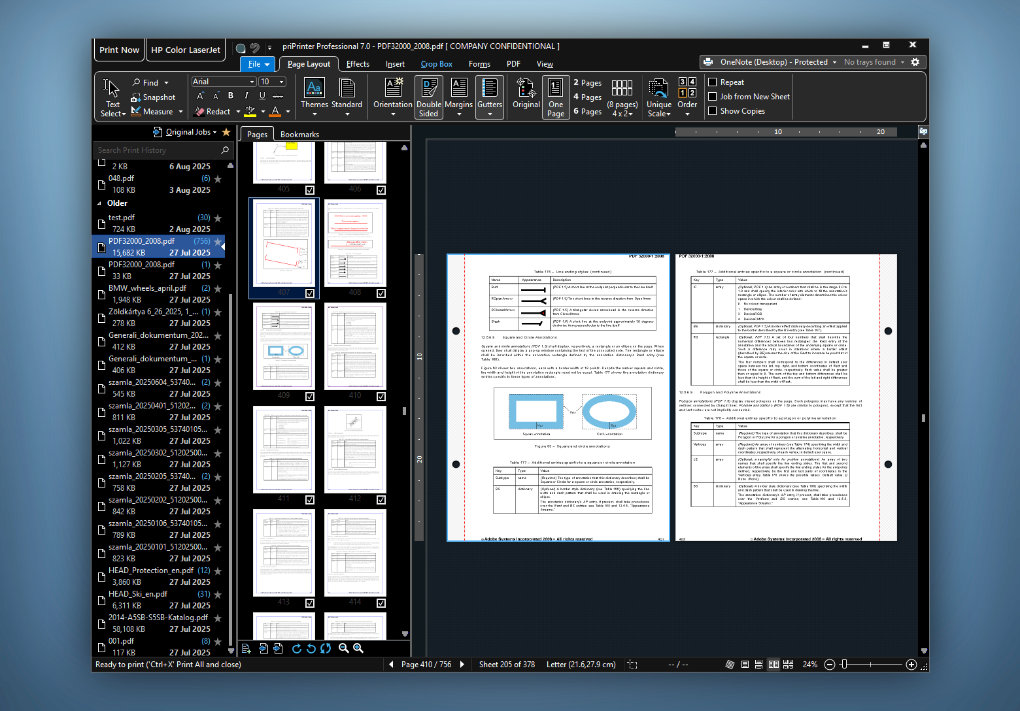This screenshot has width=1020, height=711.
Task: Open the font name dropdown showing Arial
Action: (x=223, y=82)
